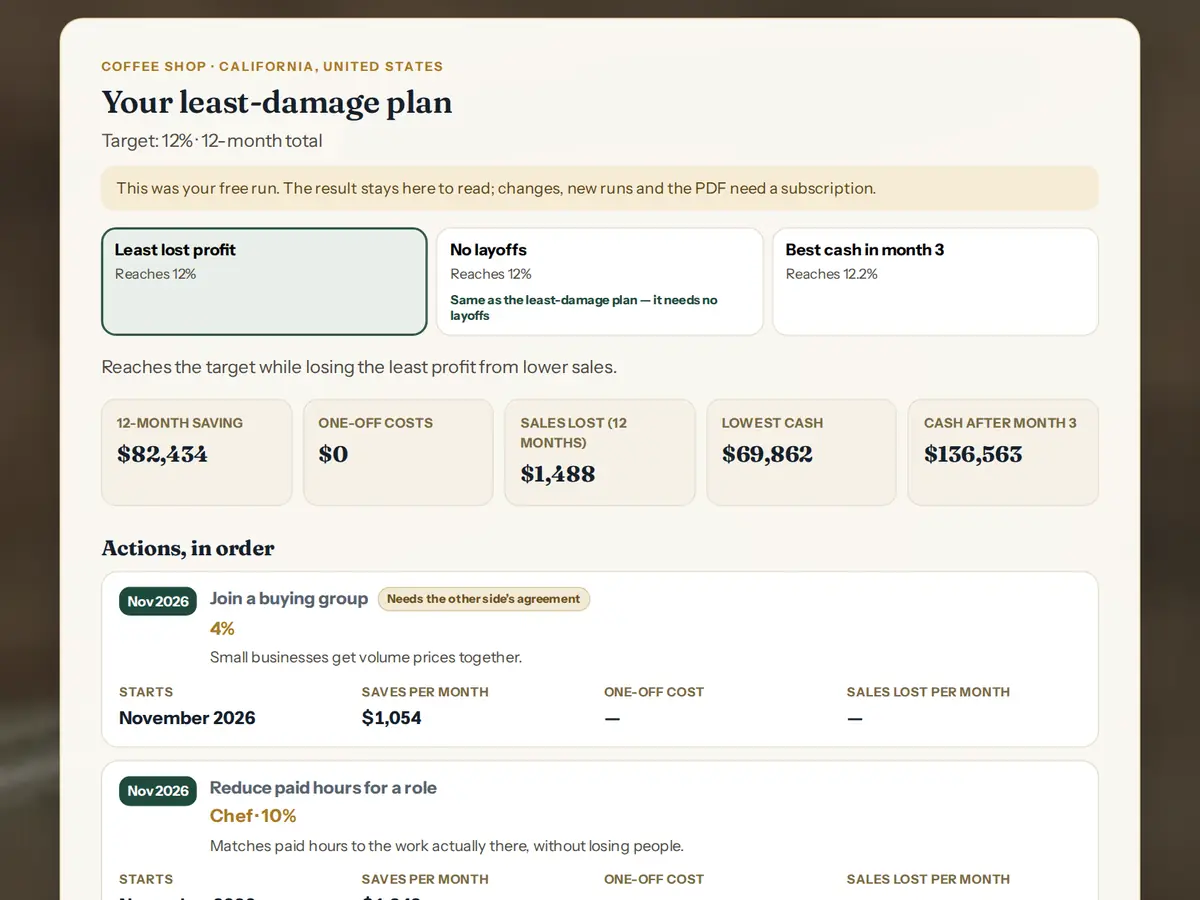This screenshot has height=900, width=1200.
Task: Click the Nov 2026 badge beside Join a buying group
Action: [x=158, y=601]
